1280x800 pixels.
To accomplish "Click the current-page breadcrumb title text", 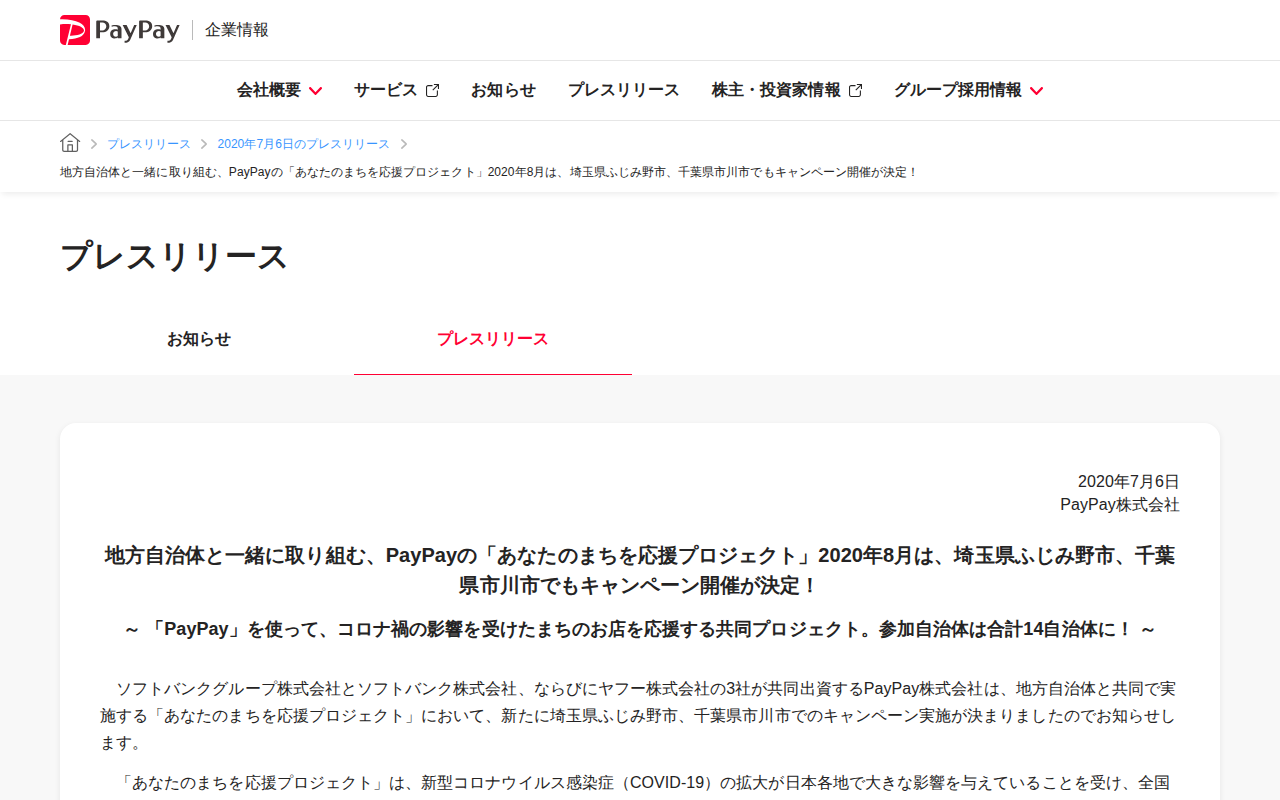I will coord(489,172).
